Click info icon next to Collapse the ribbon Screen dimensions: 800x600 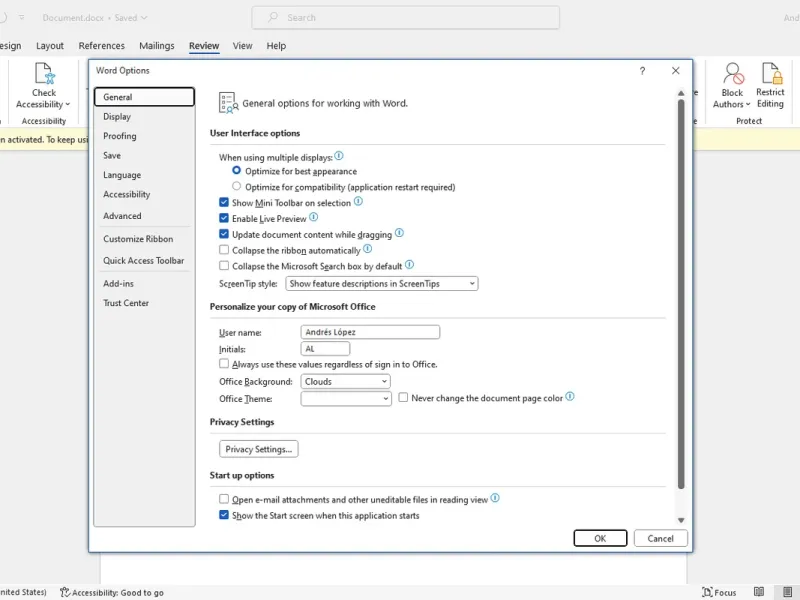(367, 249)
